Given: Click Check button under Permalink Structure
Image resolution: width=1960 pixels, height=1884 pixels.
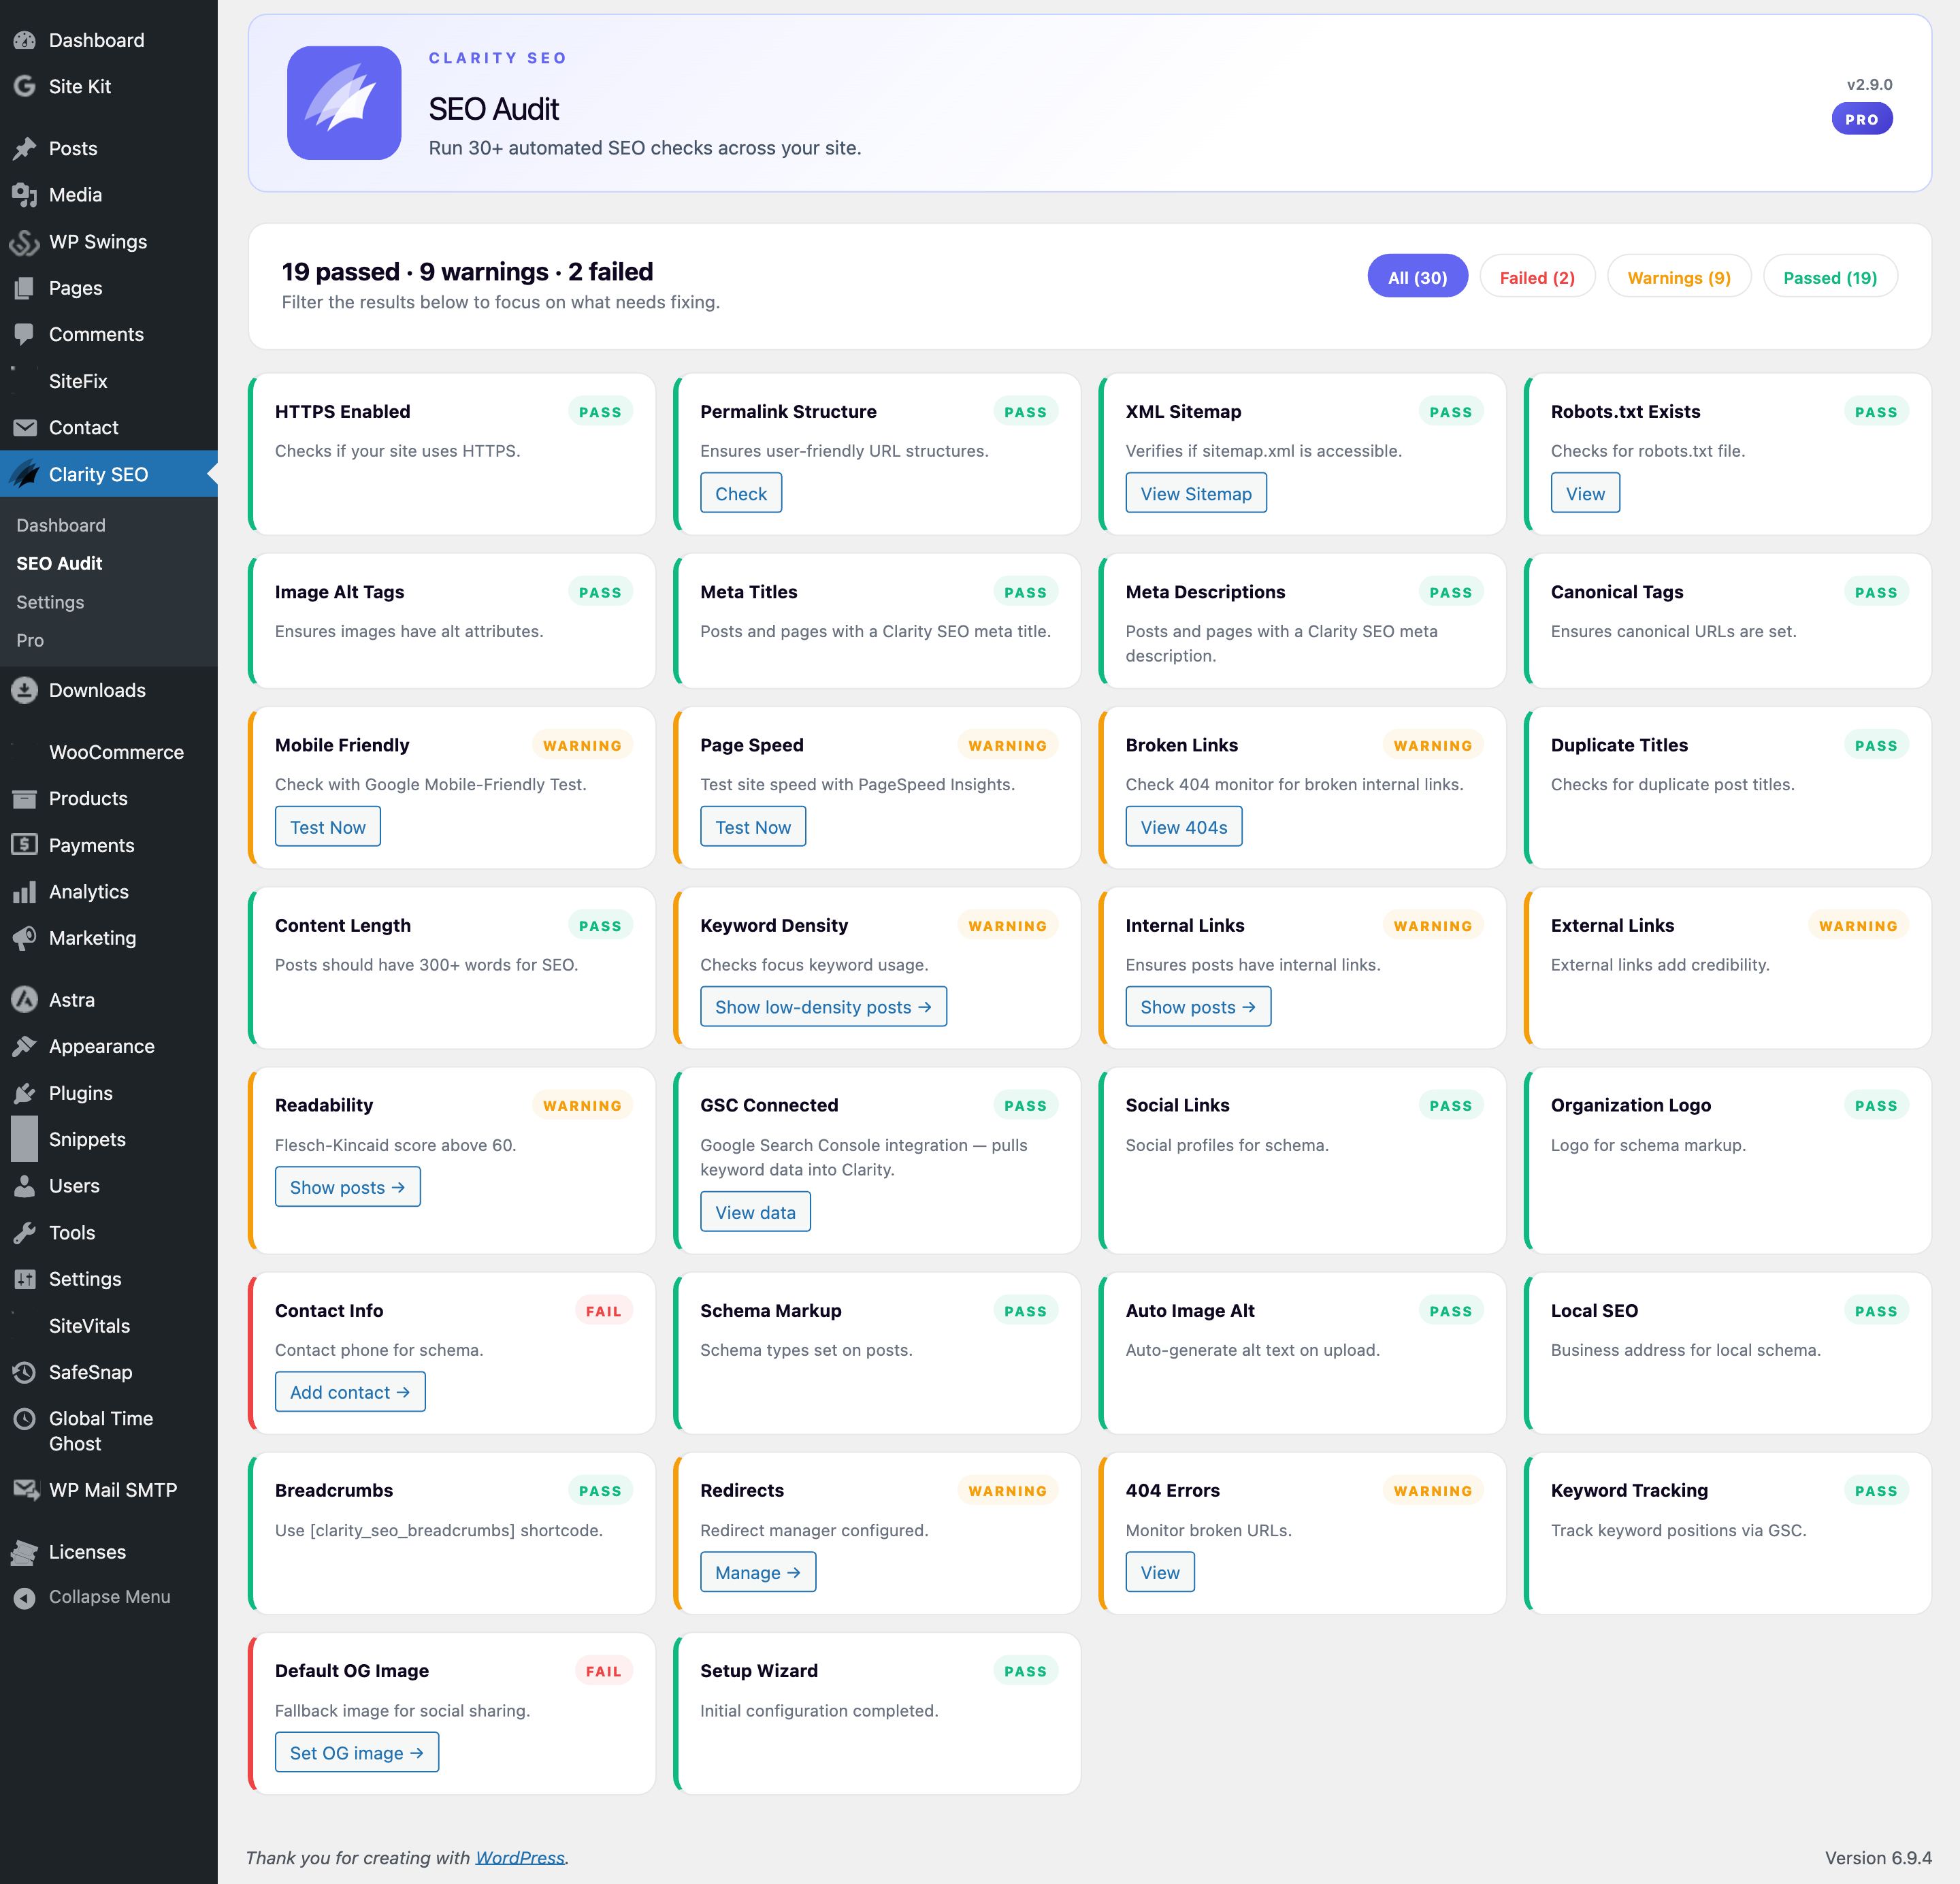Looking at the screenshot, I should coord(741,493).
